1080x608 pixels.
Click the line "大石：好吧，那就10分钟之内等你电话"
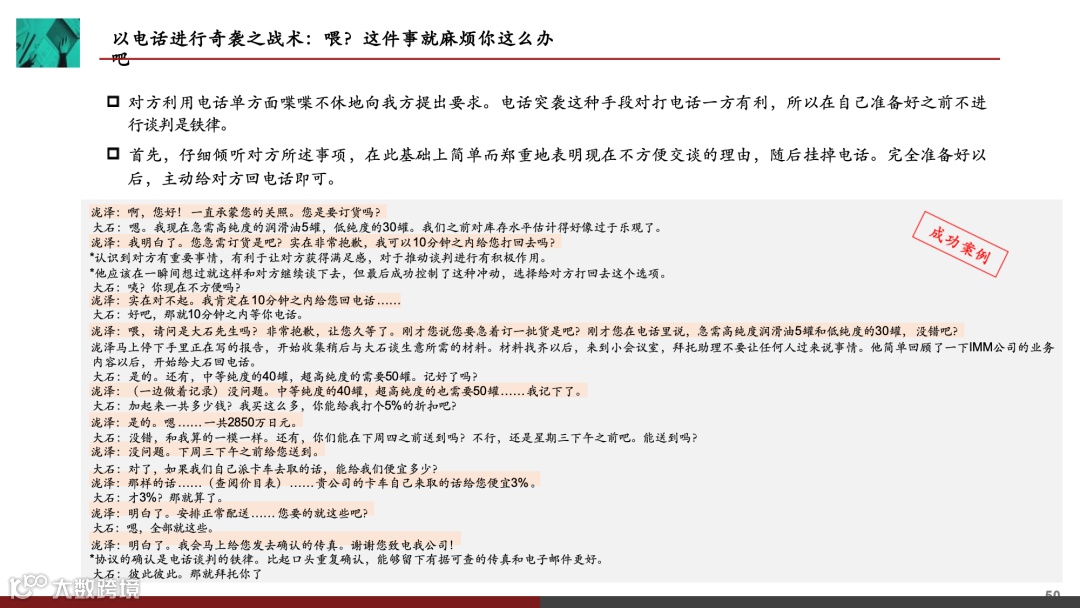197,315
